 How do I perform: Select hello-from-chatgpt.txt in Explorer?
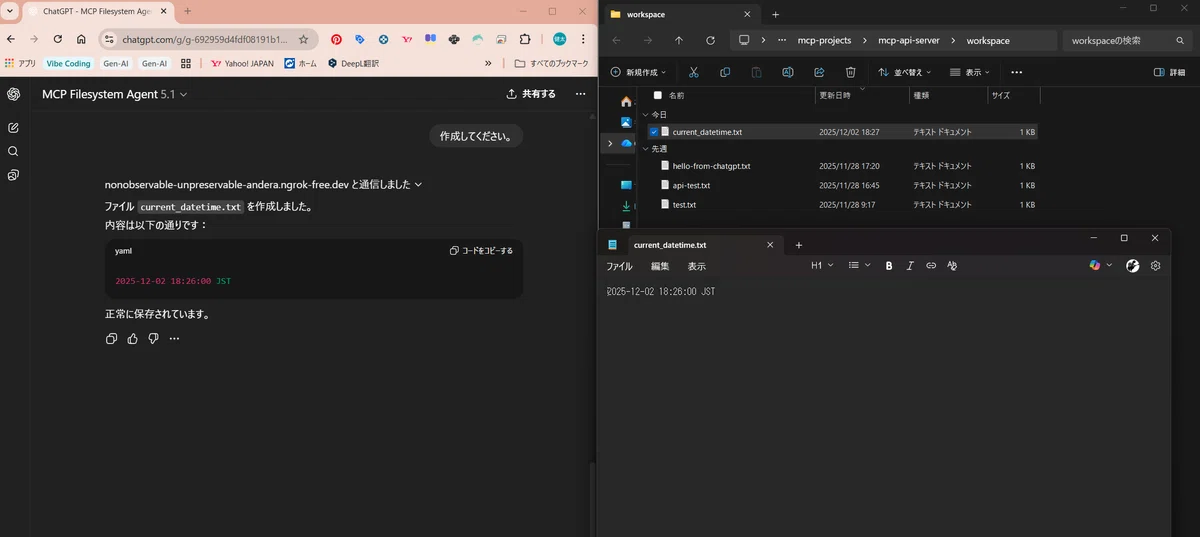pyautogui.click(x=711, y=166)
